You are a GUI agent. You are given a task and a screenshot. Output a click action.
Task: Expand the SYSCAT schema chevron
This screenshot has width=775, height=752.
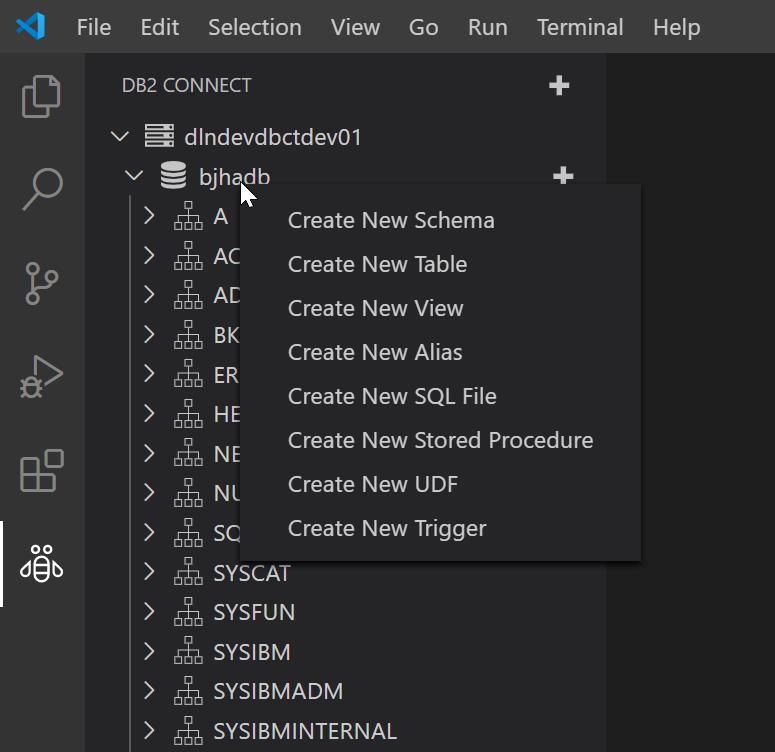(x=149, y=572)
